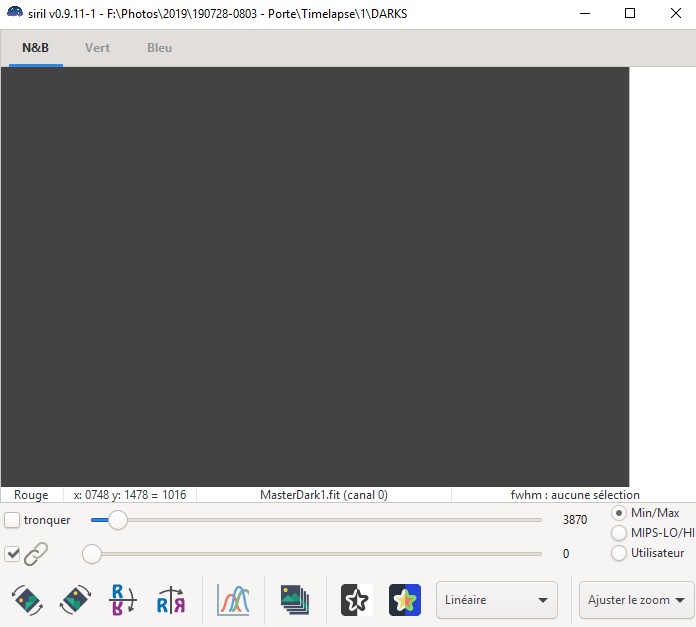Mirror image vertically (R flipped down) icon

click(x=123, y=600)
